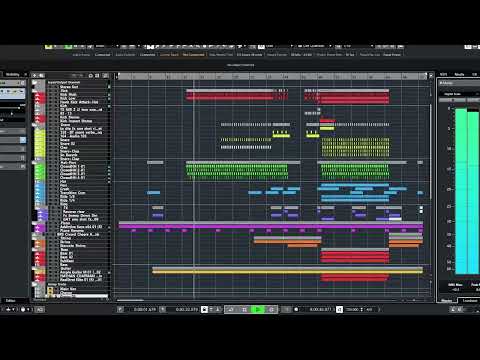Click the lock icon beside right locator

(204, 309)
